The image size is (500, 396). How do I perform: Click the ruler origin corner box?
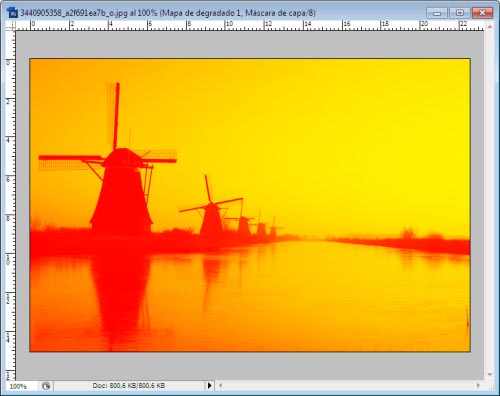[x=11, y=25]
